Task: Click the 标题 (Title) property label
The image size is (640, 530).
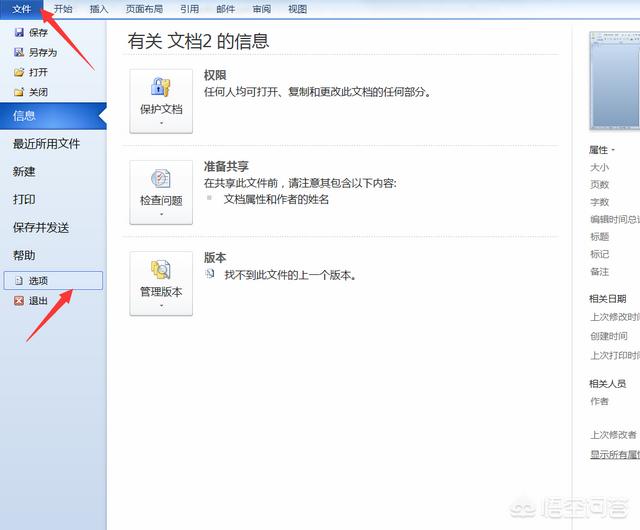Action: pyautogui.click(x=599, y=236)
